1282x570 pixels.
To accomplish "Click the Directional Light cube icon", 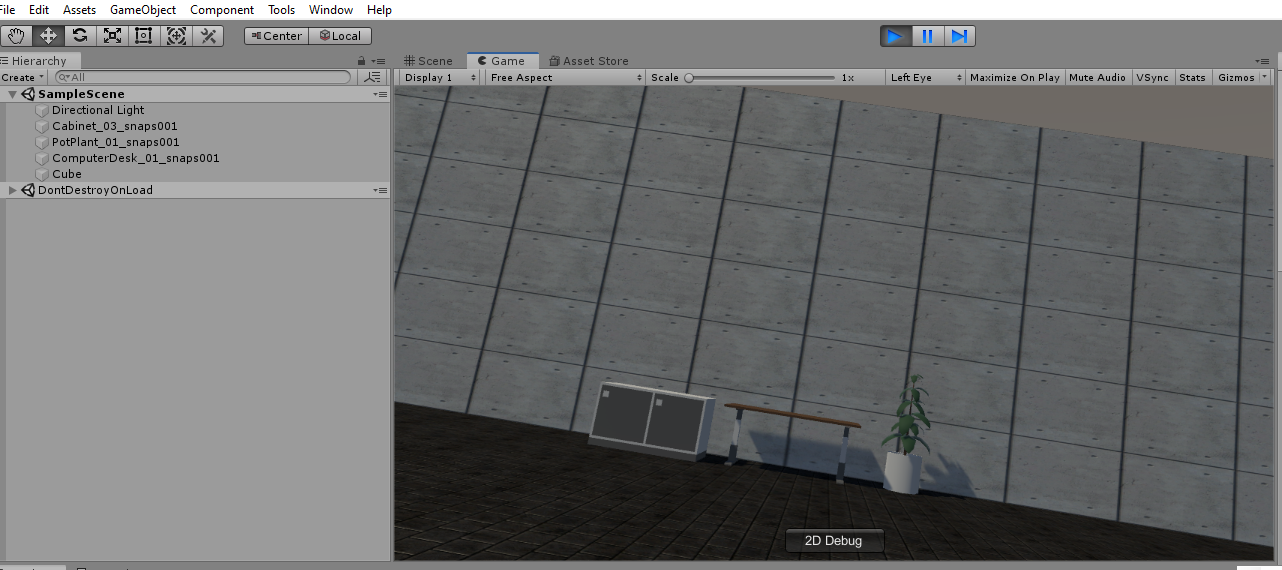I will point(42,110).
